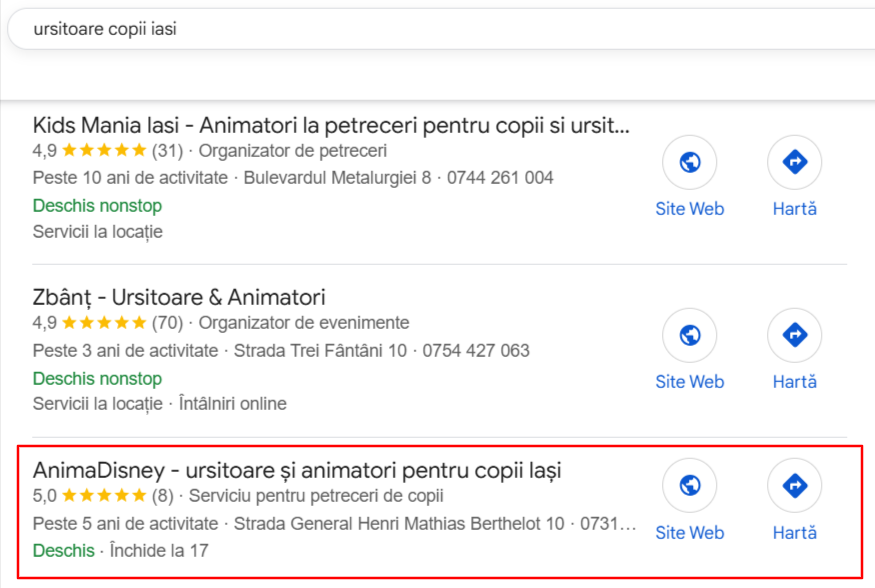Click 'Site Web' label for AnimaDisney

coord(690,533)
